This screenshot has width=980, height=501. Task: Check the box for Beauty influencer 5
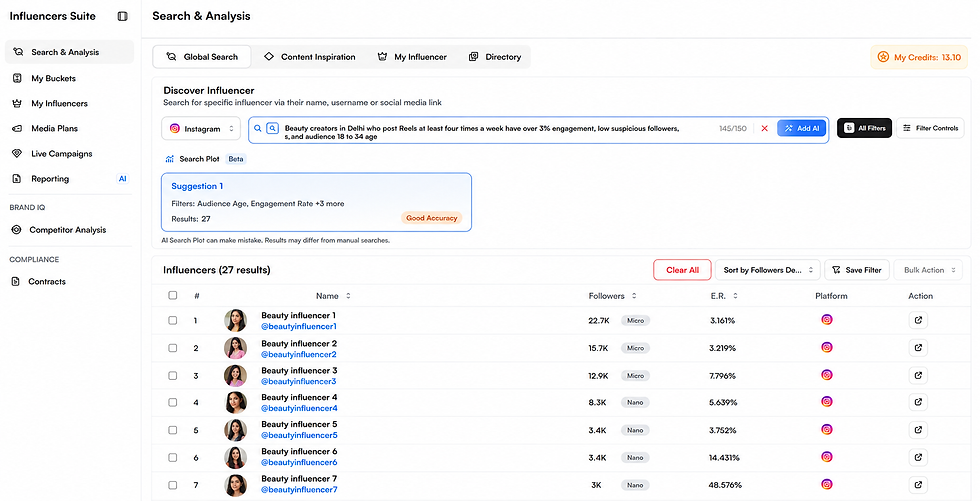point(172,430)
